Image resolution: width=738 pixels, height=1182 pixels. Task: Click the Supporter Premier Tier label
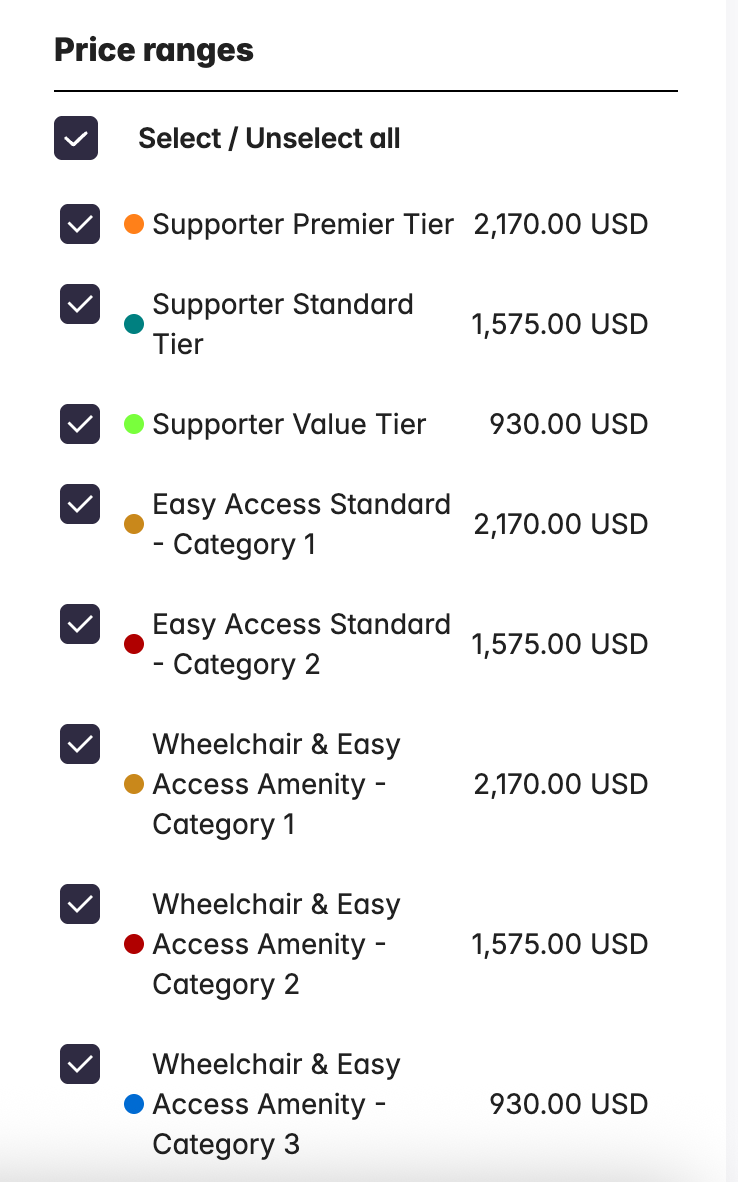pos(303,224)
